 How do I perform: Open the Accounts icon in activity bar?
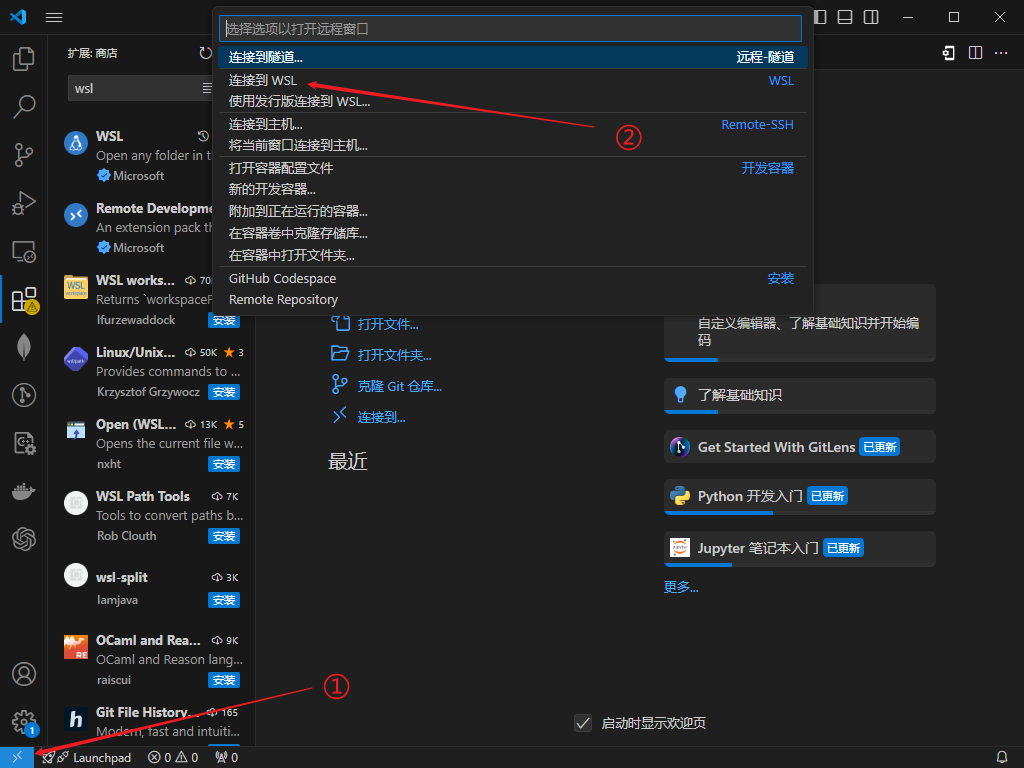[23, 675]
